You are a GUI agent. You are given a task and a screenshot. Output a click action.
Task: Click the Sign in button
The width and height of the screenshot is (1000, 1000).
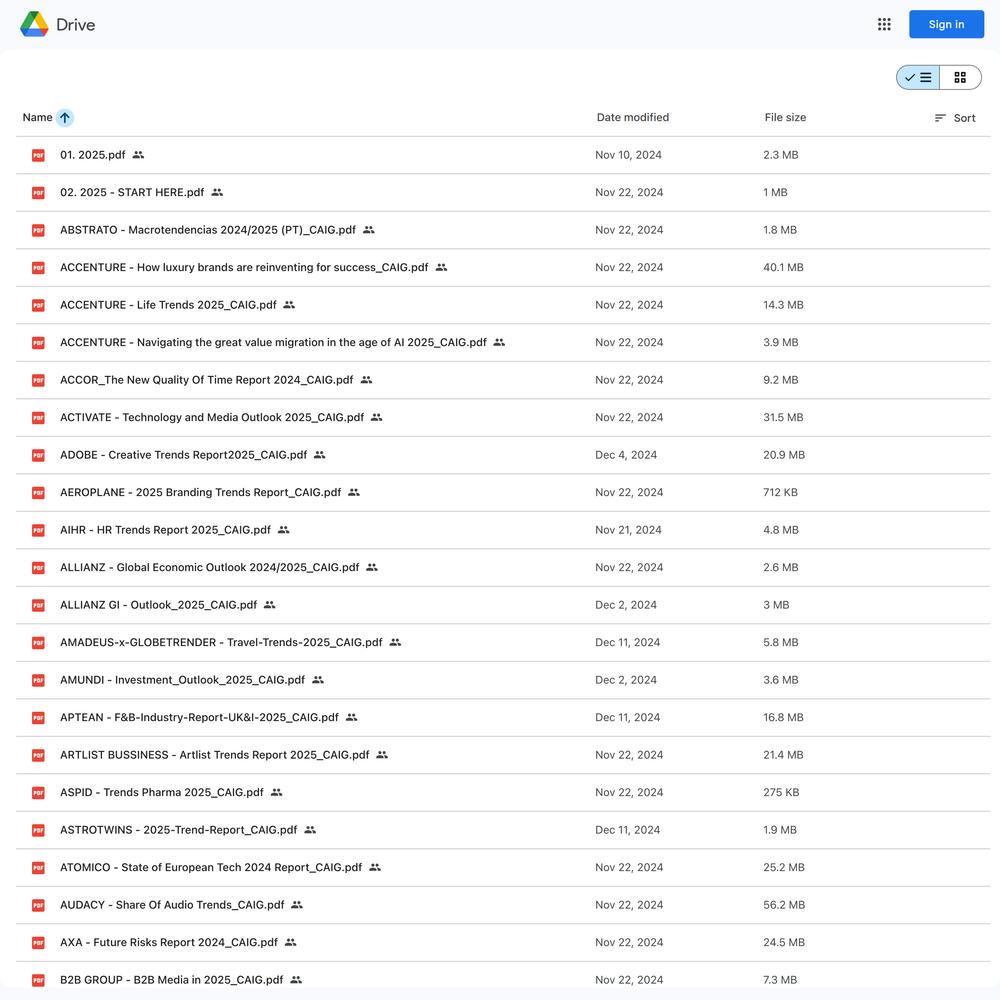pos(946,24)
